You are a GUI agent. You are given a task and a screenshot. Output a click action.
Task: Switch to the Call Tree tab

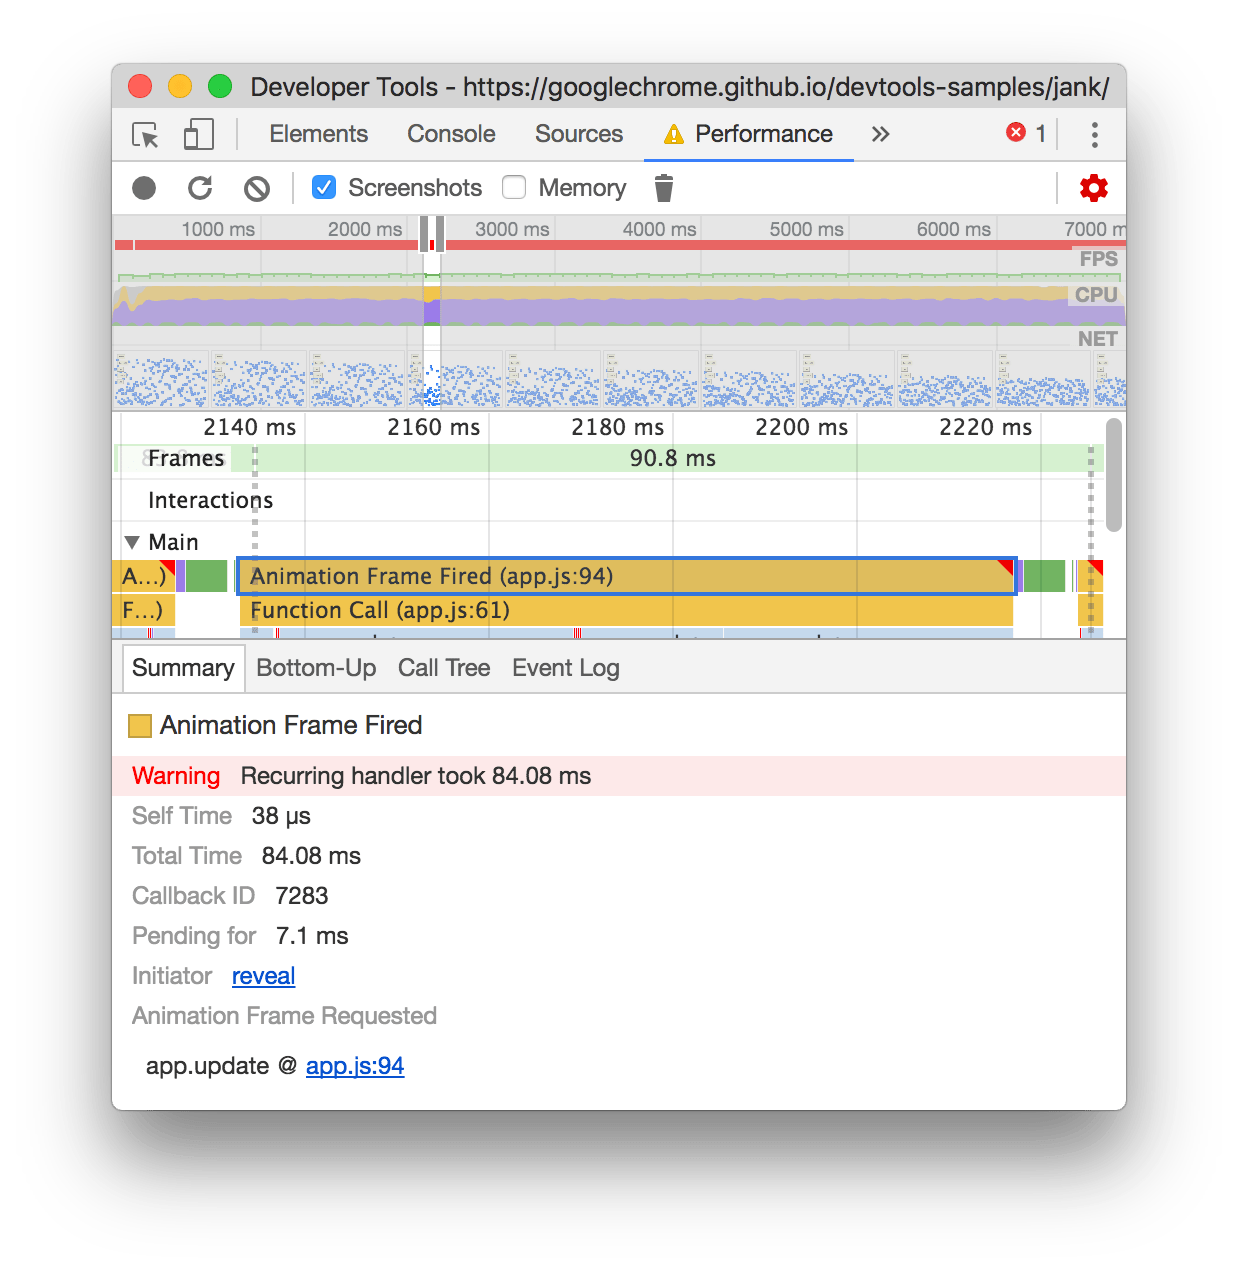444,668
